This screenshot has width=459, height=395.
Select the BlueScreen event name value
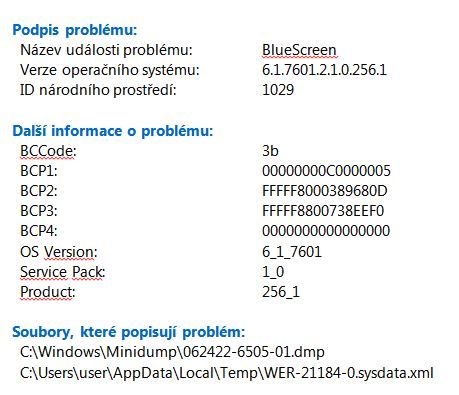point(299,50)
